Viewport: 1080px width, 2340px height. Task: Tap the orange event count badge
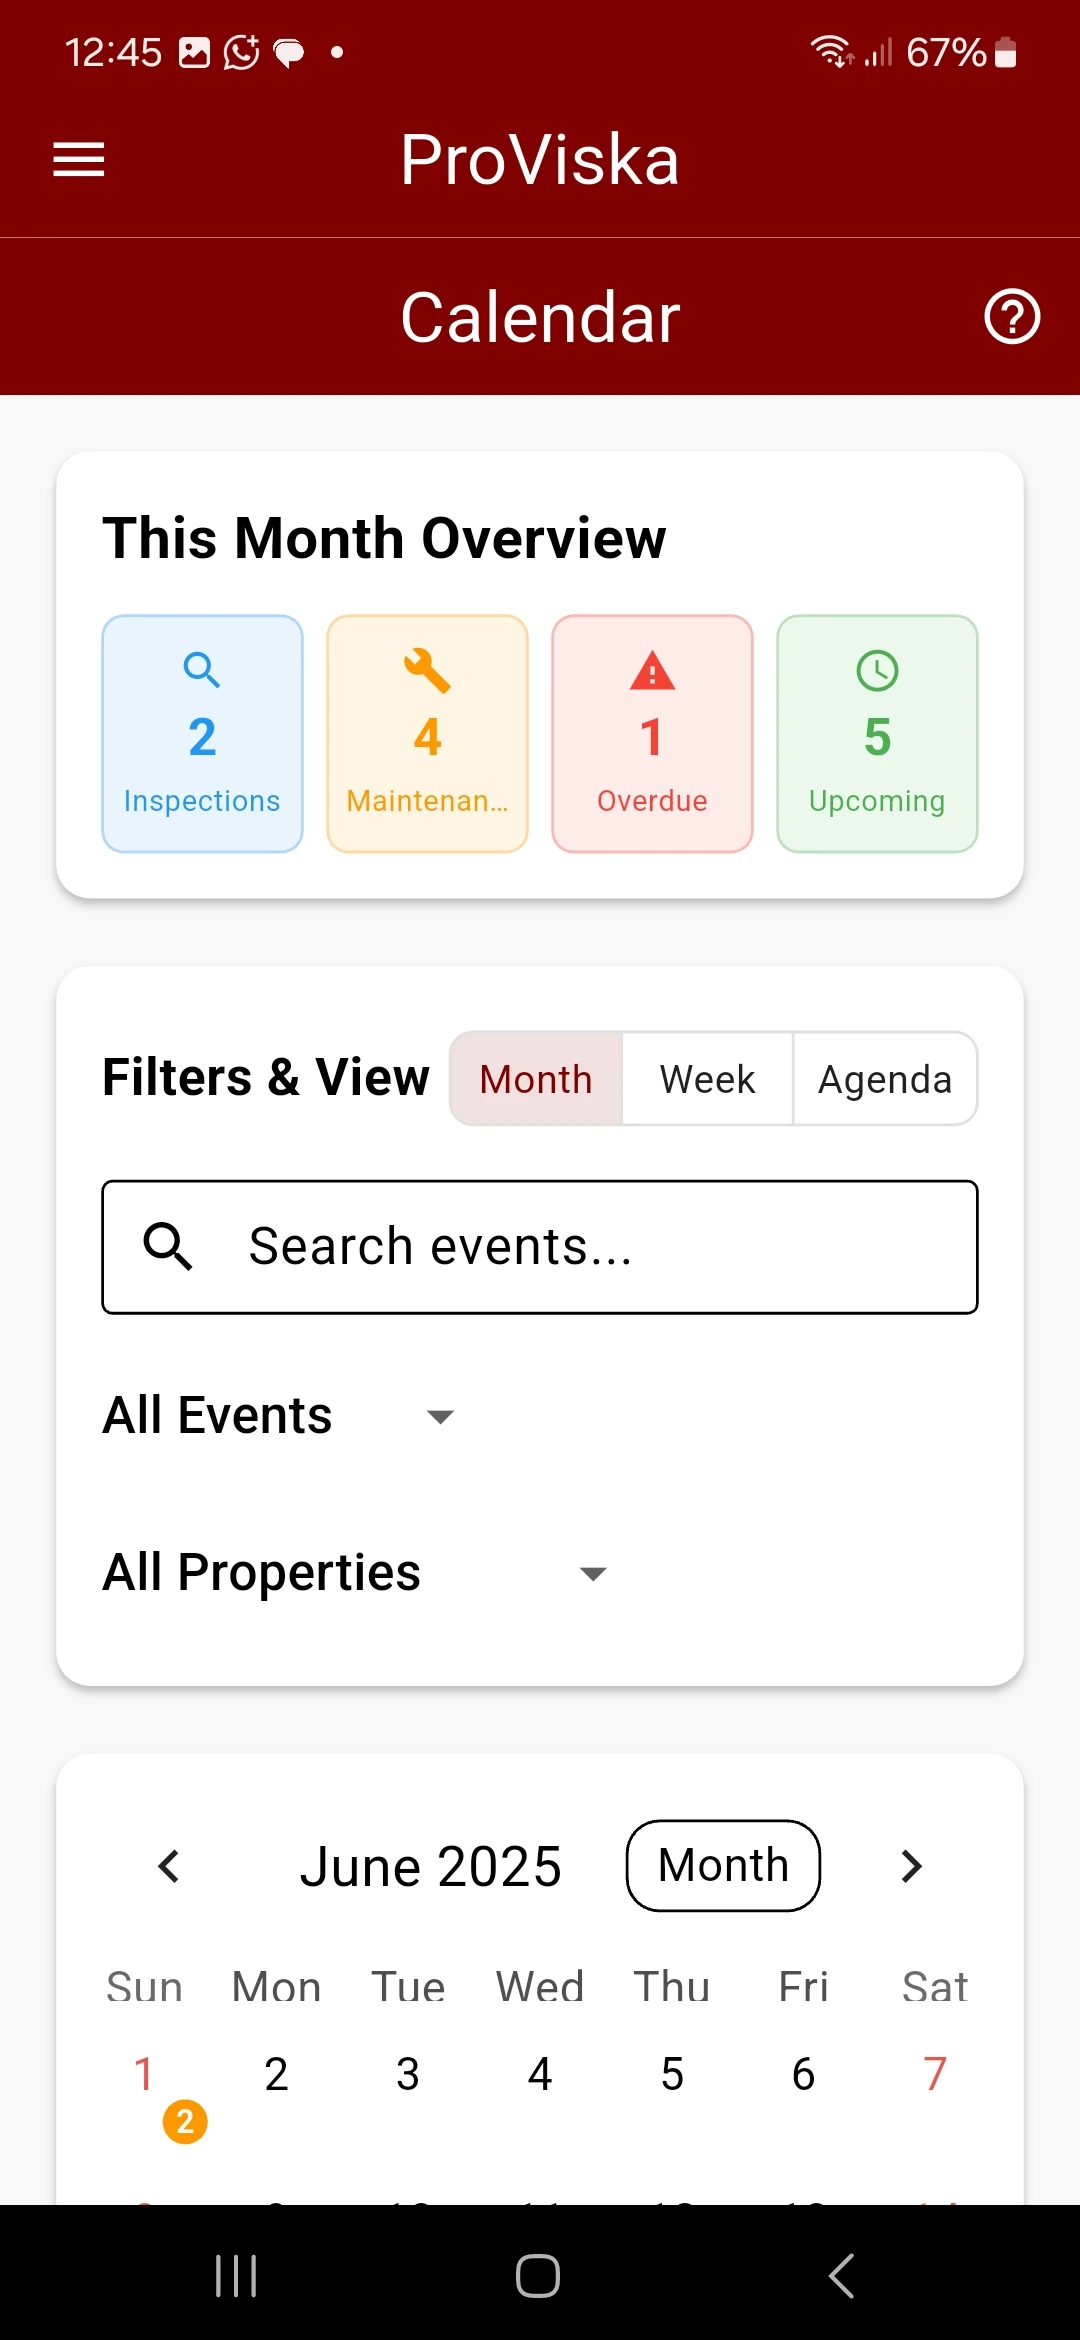(x=185, y=2121)
